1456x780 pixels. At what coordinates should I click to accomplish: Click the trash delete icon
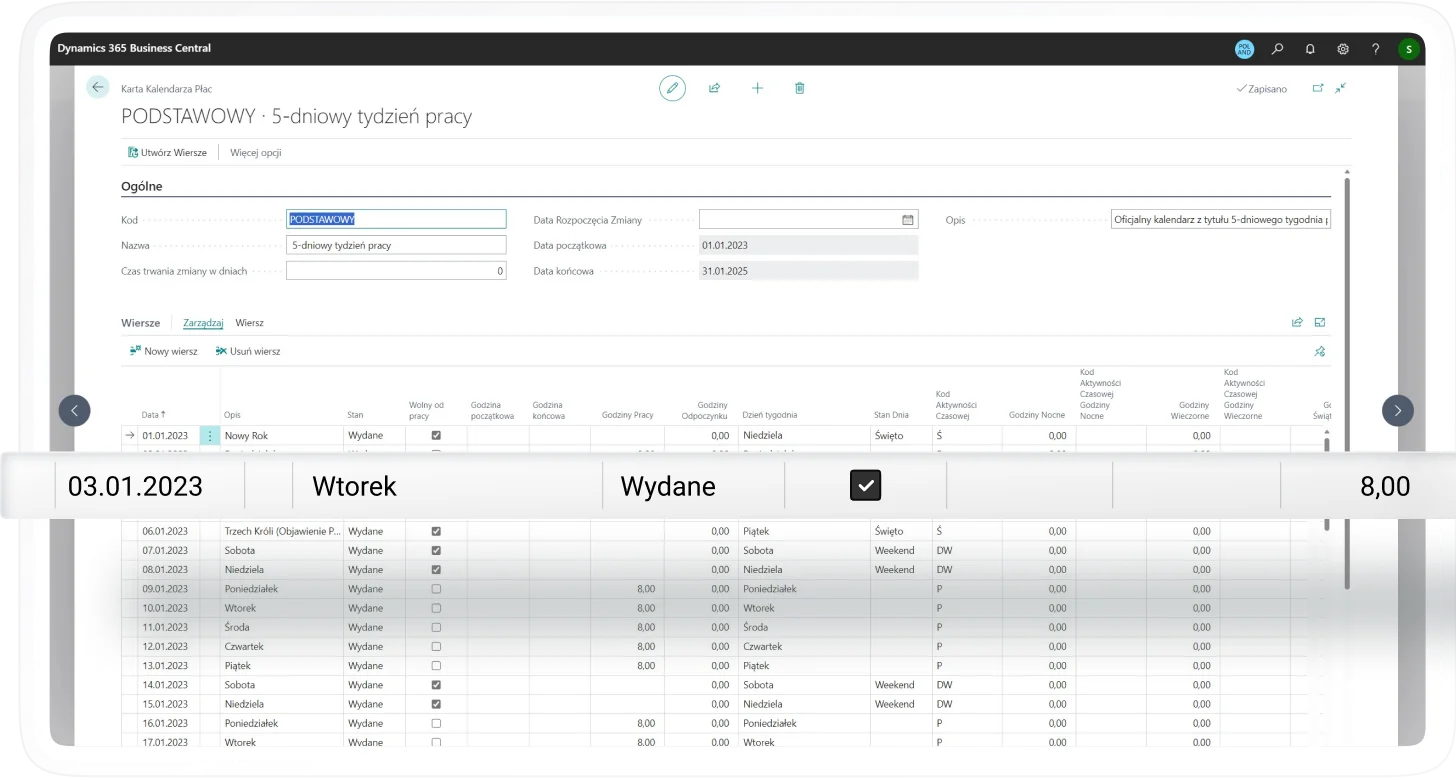[799, 88]
